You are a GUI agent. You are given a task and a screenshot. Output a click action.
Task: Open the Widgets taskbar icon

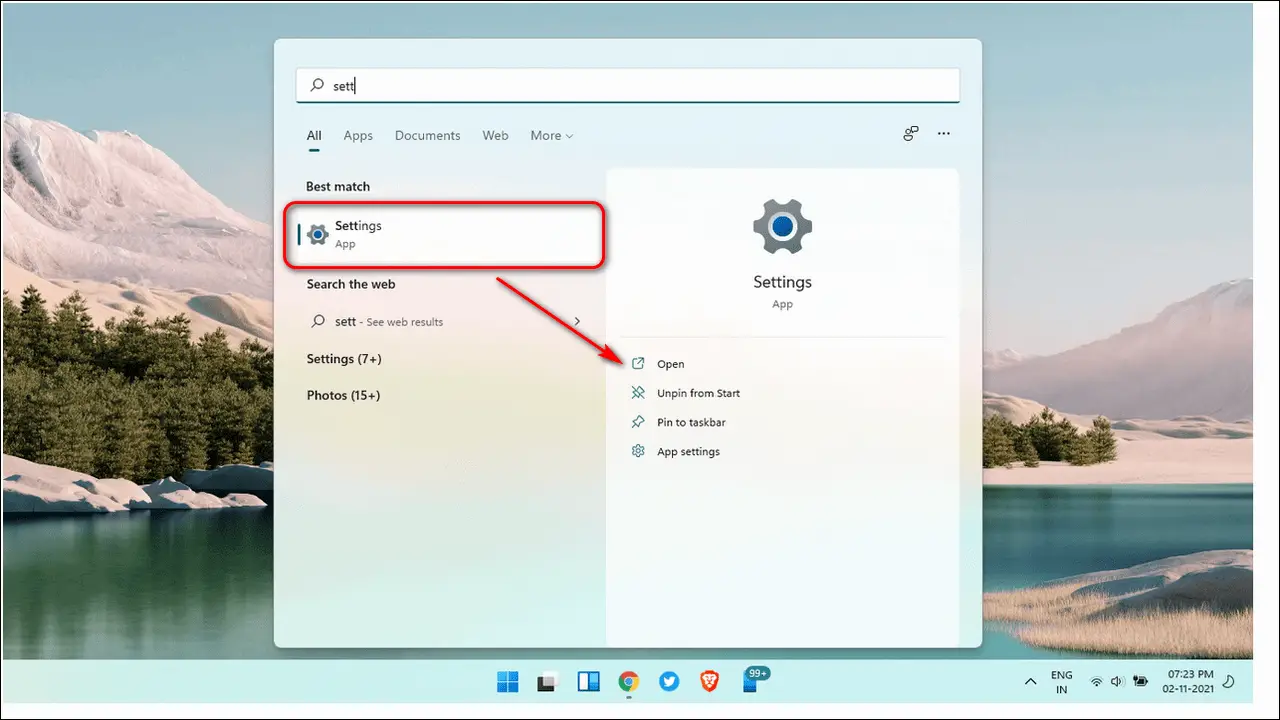(x=588, y=682)
